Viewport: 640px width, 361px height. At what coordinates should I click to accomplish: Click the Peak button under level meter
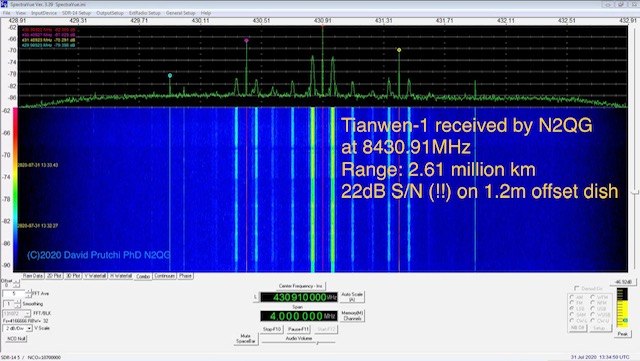(x=622, y=334)
